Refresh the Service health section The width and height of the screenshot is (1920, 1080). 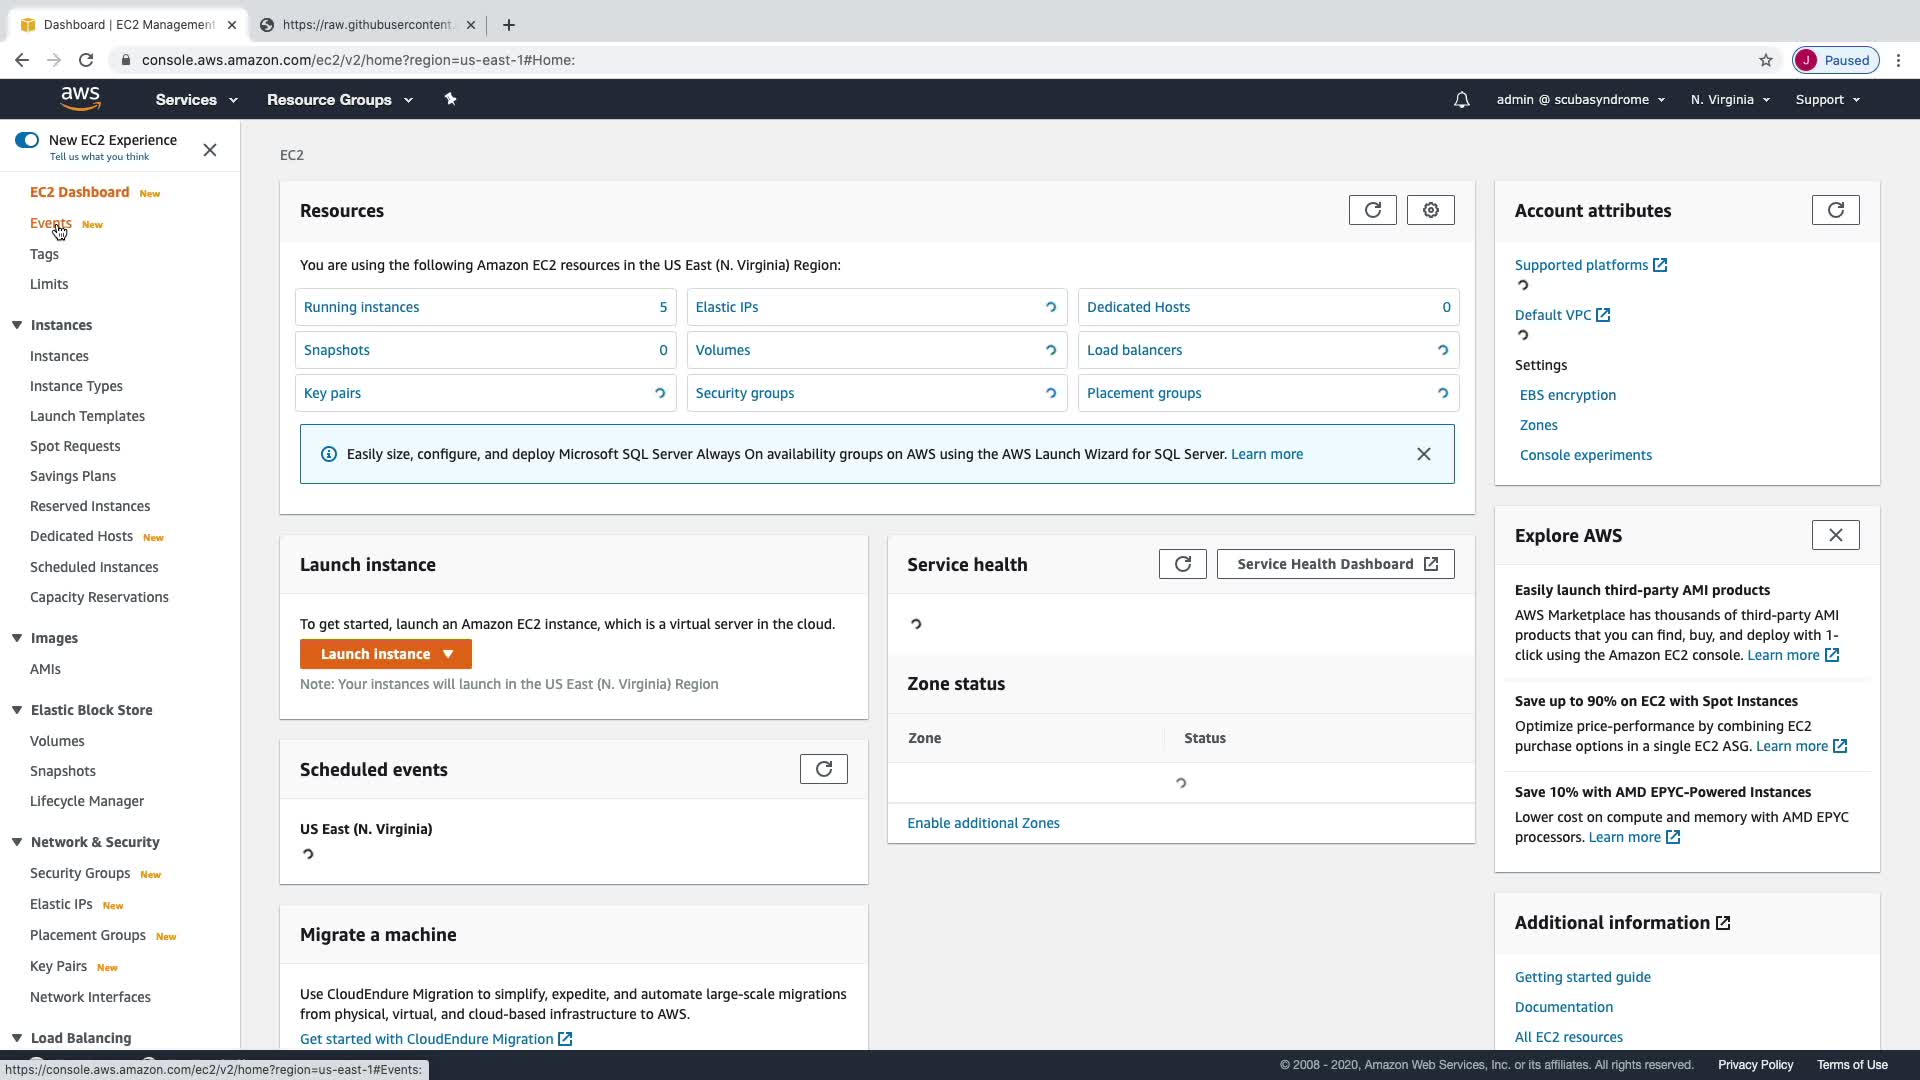point(1182,564)
